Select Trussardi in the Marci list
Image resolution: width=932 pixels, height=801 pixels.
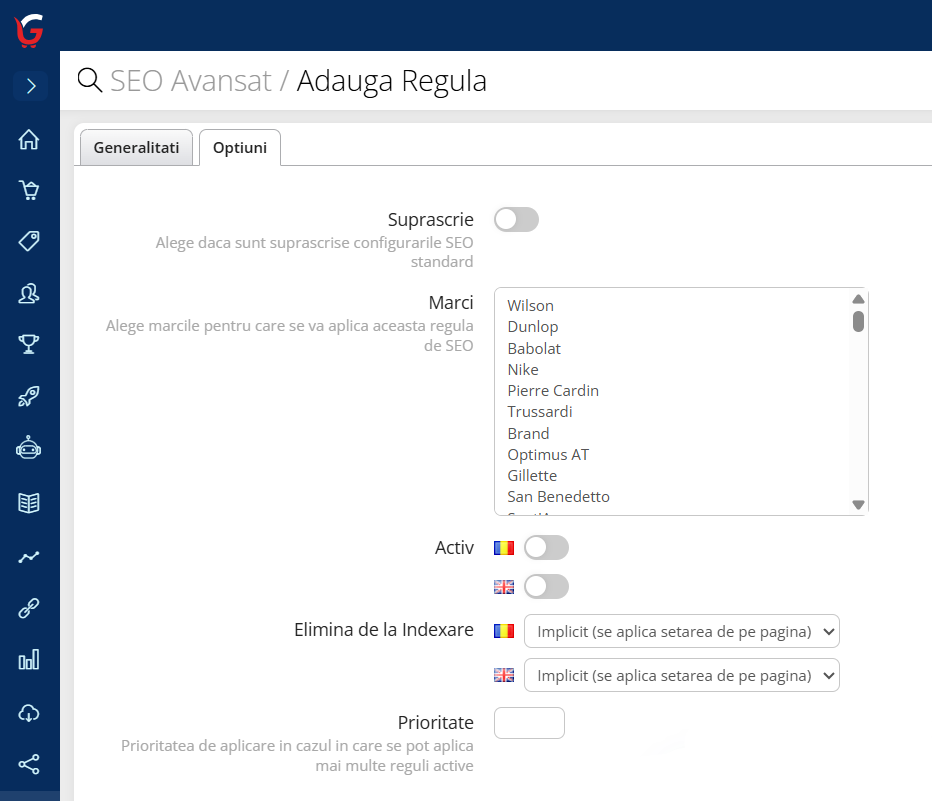point(540,412)
